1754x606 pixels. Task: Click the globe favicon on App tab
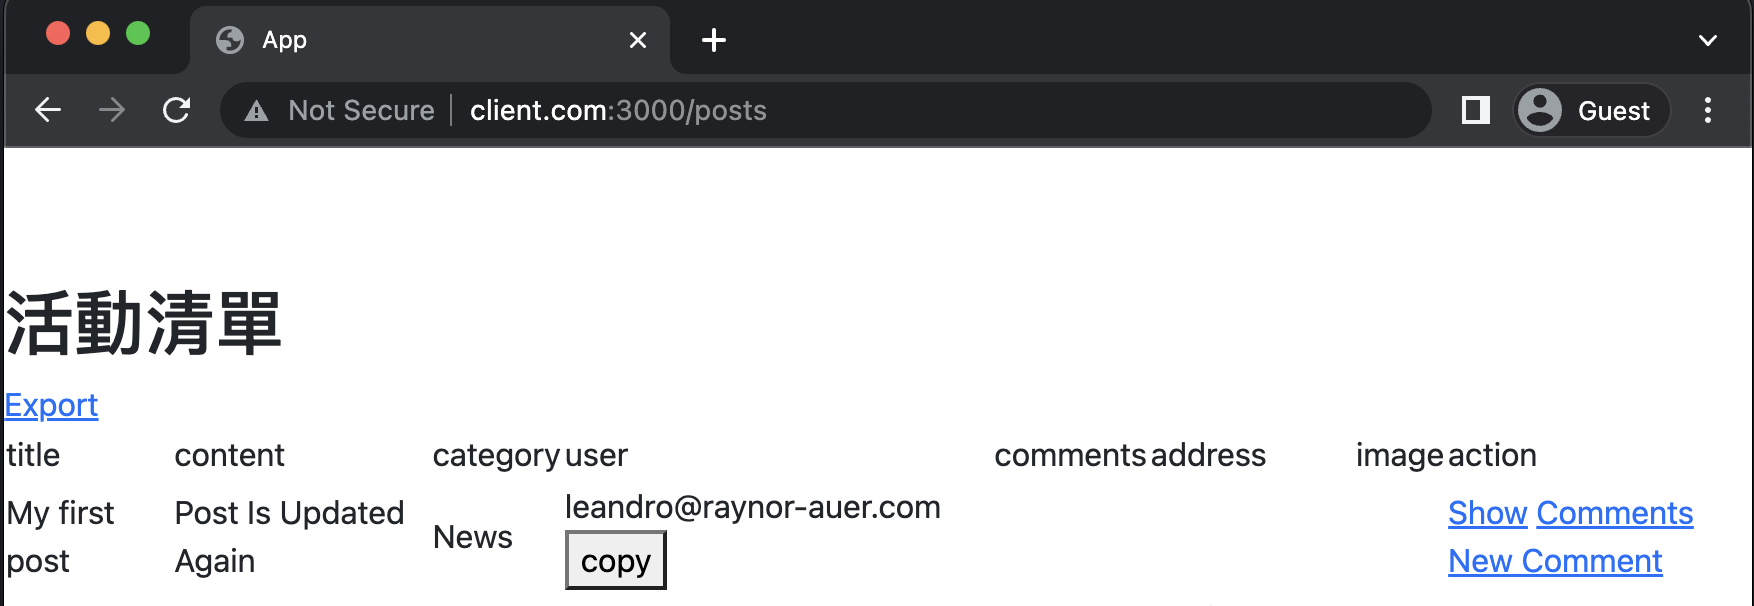[230, 40]
